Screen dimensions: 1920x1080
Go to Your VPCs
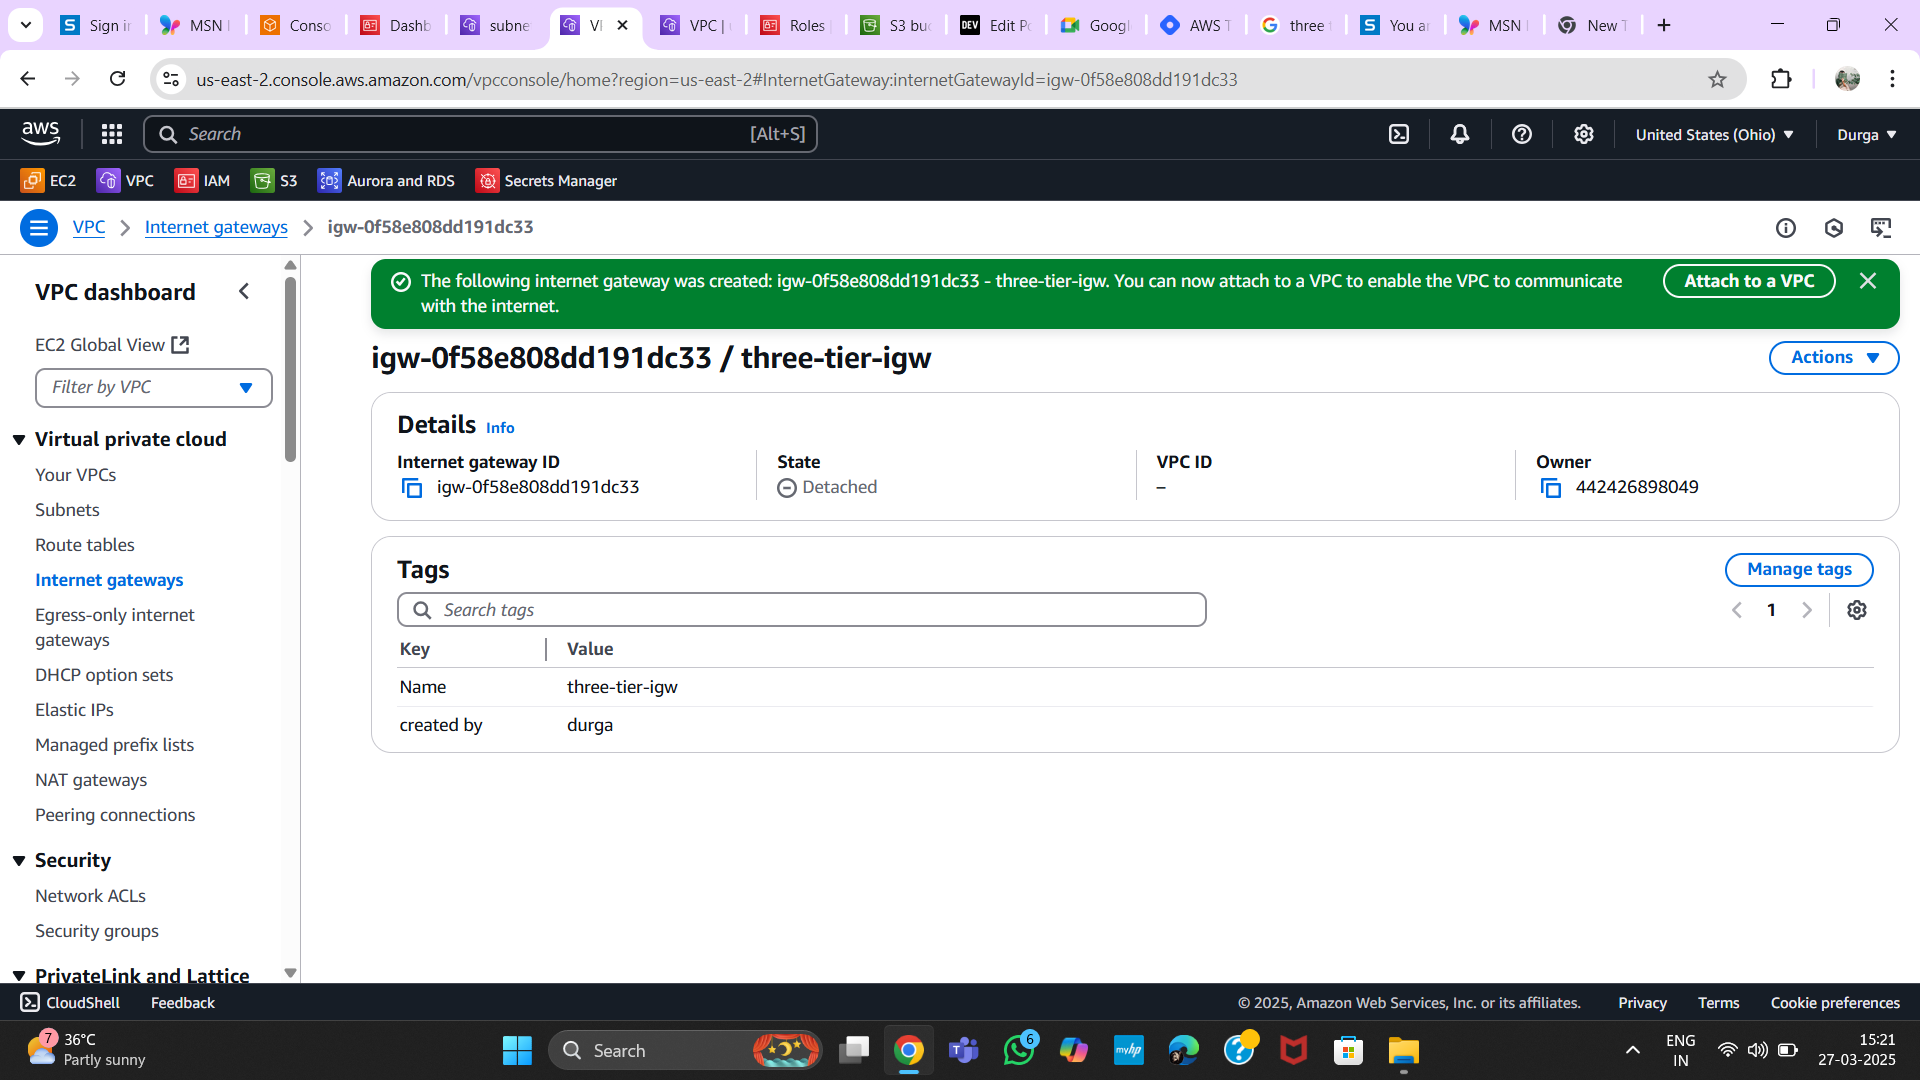tap(76, 475)
